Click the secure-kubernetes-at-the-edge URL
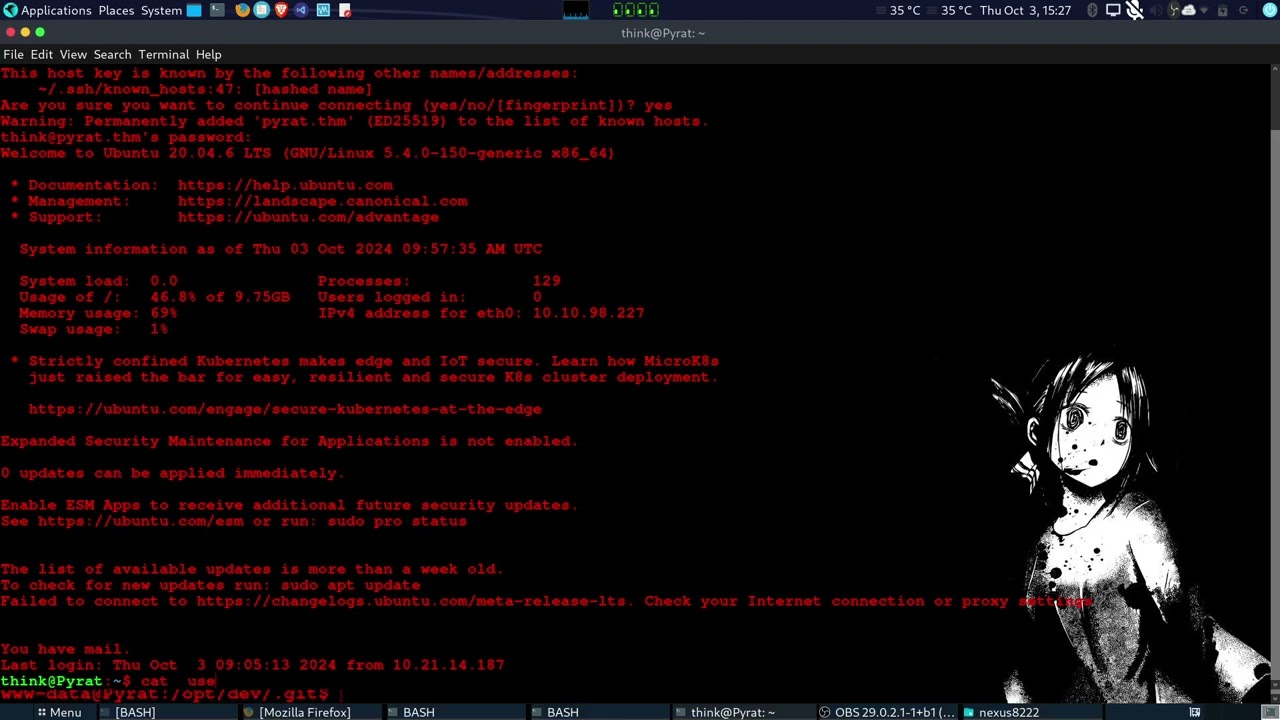1280x720 pixels. pyautogui.click(x=285, y=409)
